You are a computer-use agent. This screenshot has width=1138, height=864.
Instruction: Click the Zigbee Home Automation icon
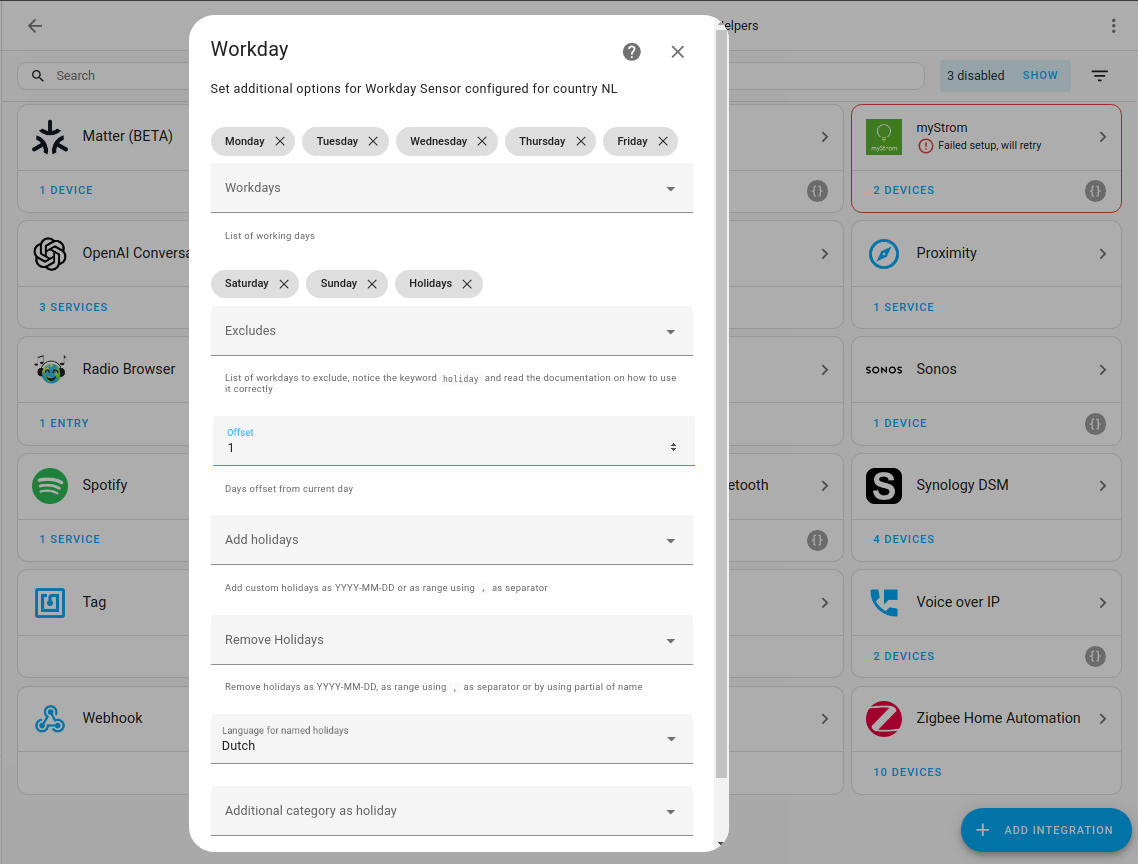coord(883,718)
